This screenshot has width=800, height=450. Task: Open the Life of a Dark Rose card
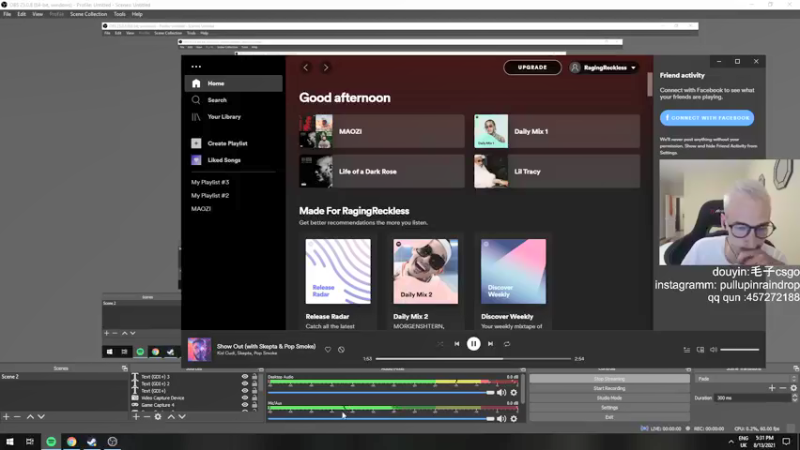[382, 171]
